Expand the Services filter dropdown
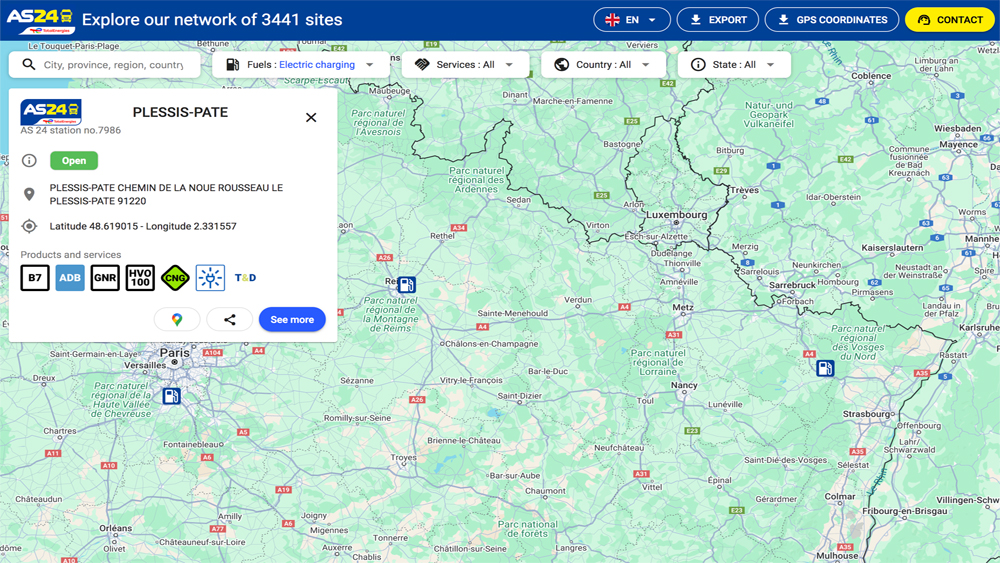Screen dimensions: 1000x563 click(x=465, y=64)
